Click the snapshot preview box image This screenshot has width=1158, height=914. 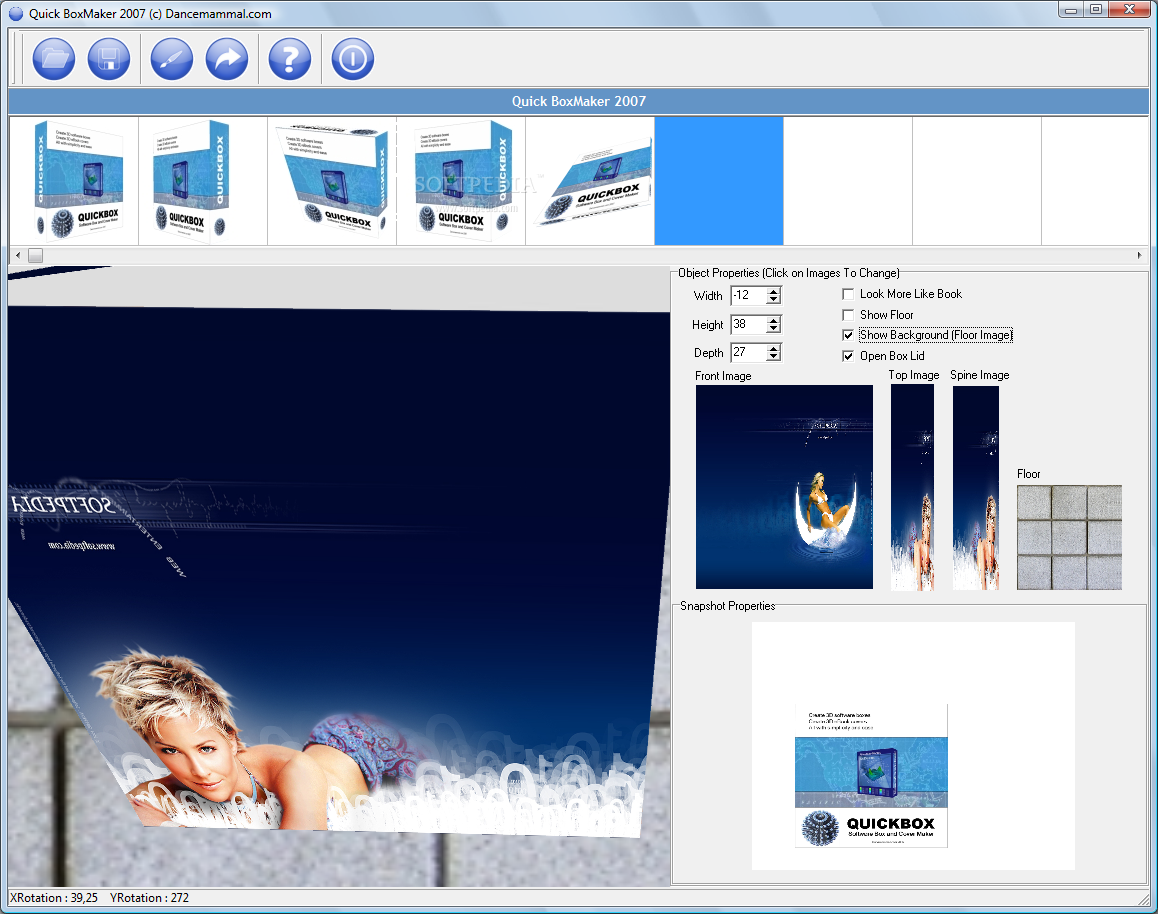tap(871, 776)
